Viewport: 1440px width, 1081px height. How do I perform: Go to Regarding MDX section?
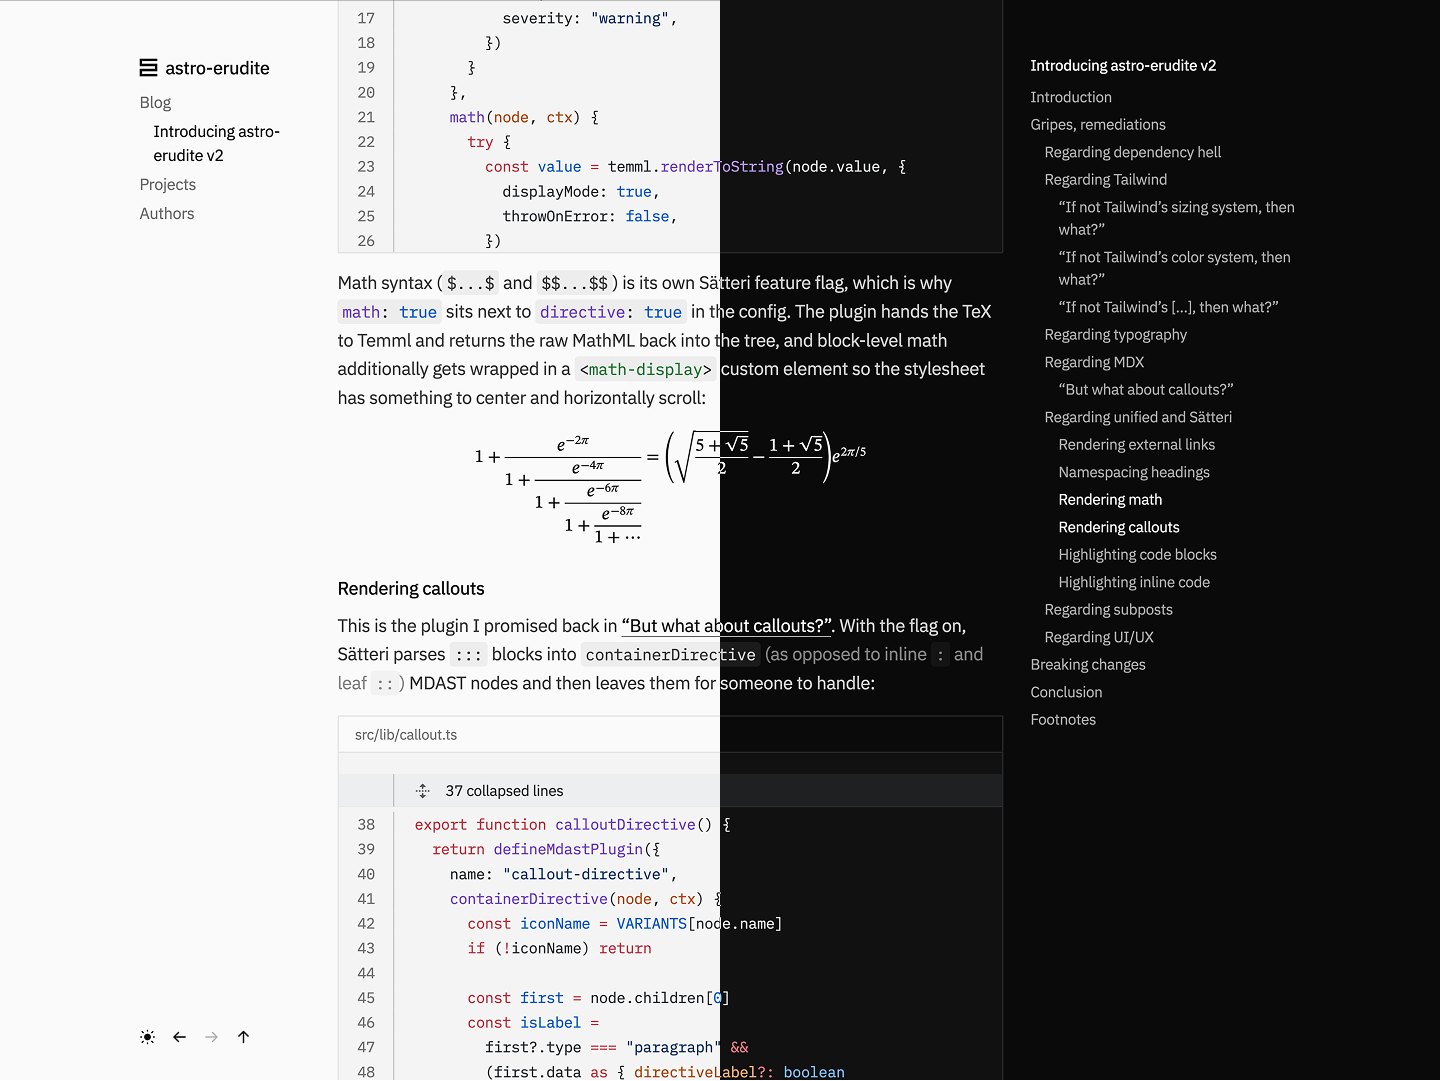[x=1094, y=362]
